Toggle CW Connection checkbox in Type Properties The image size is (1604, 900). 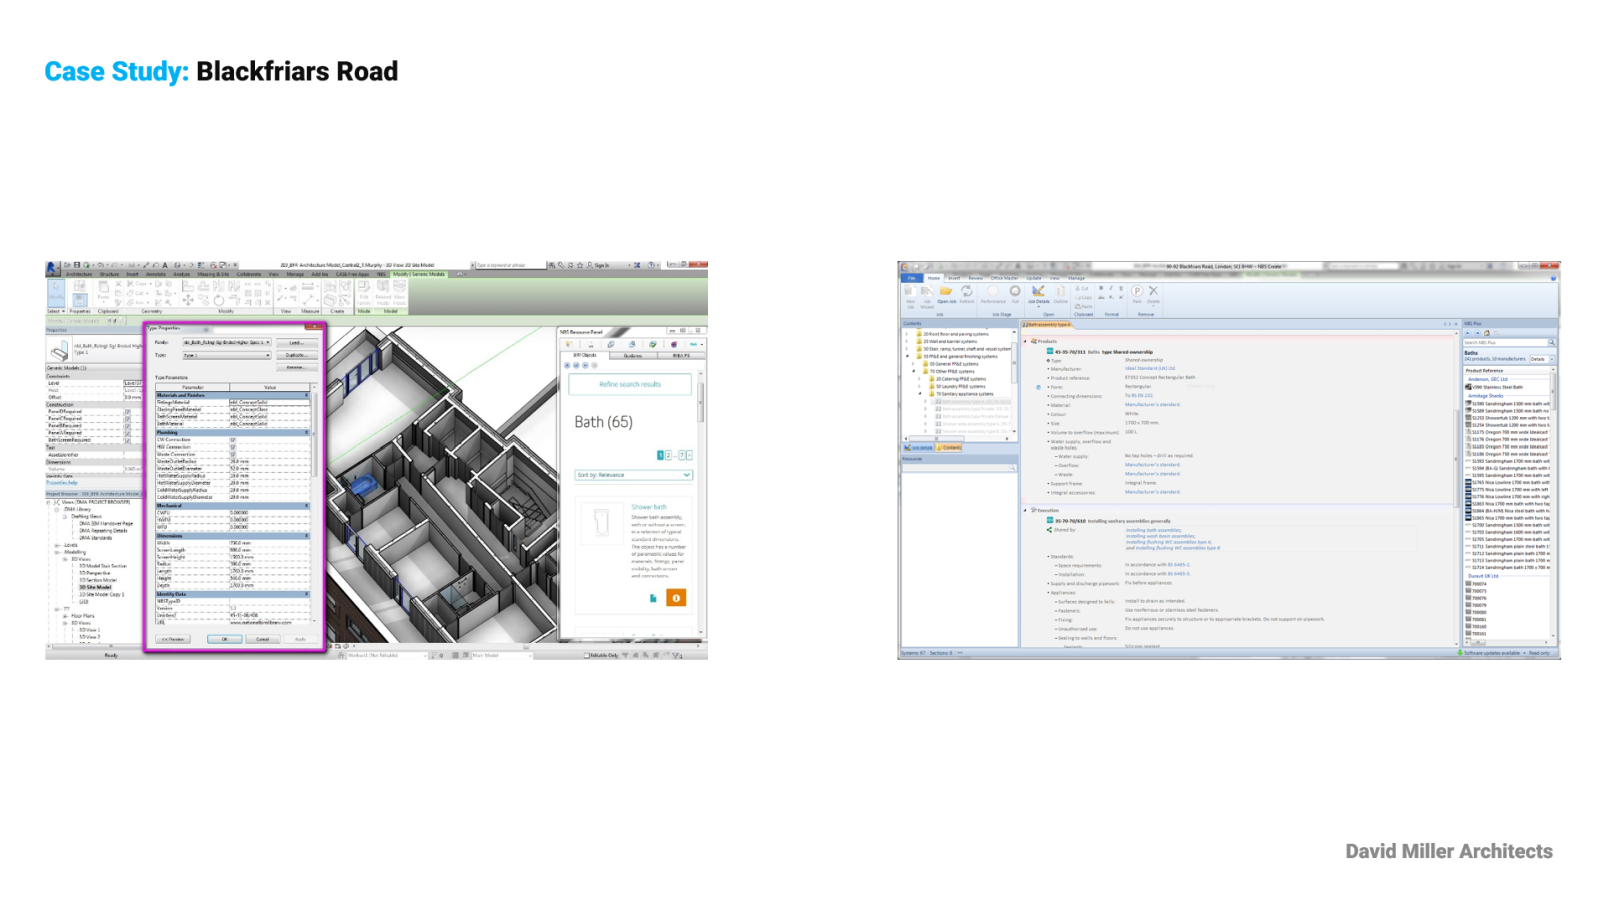coord(233,440)
